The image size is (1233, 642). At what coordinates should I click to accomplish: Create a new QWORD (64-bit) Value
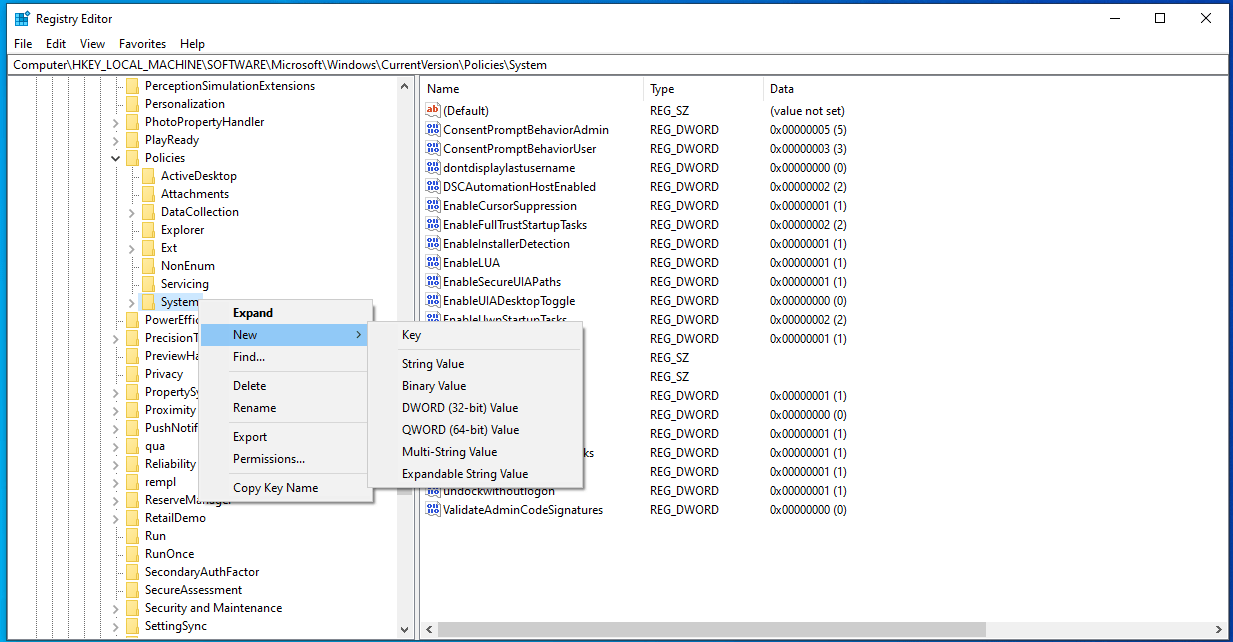475,430
